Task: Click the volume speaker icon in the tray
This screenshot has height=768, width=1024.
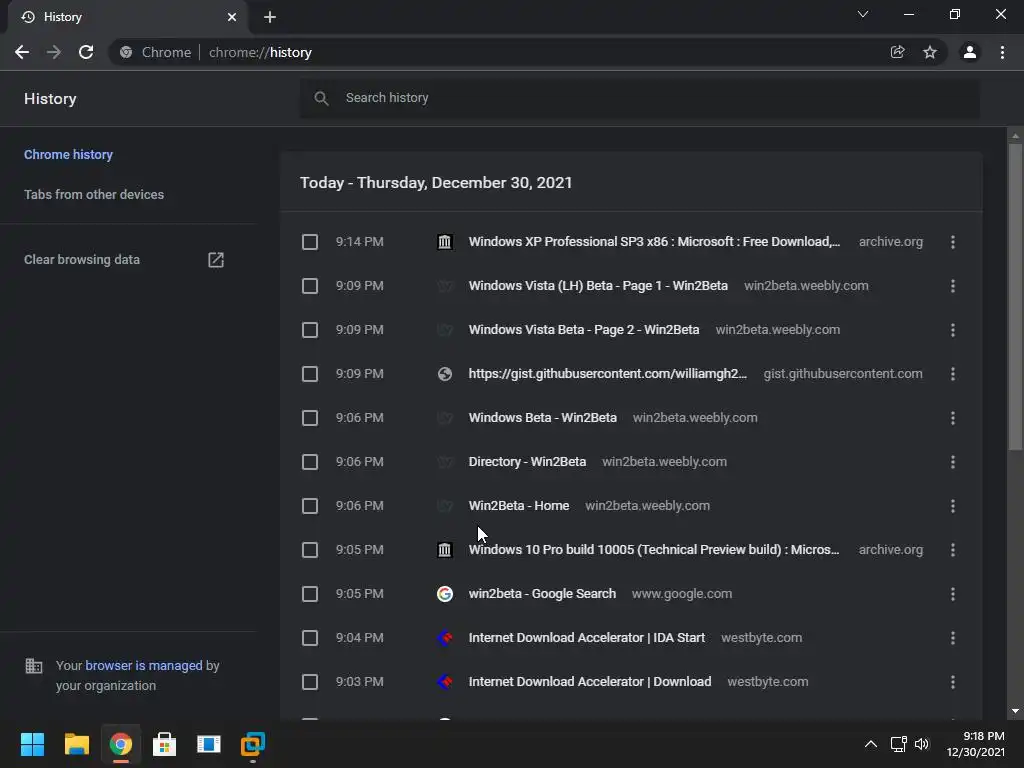Action: [x=921, y=744]
